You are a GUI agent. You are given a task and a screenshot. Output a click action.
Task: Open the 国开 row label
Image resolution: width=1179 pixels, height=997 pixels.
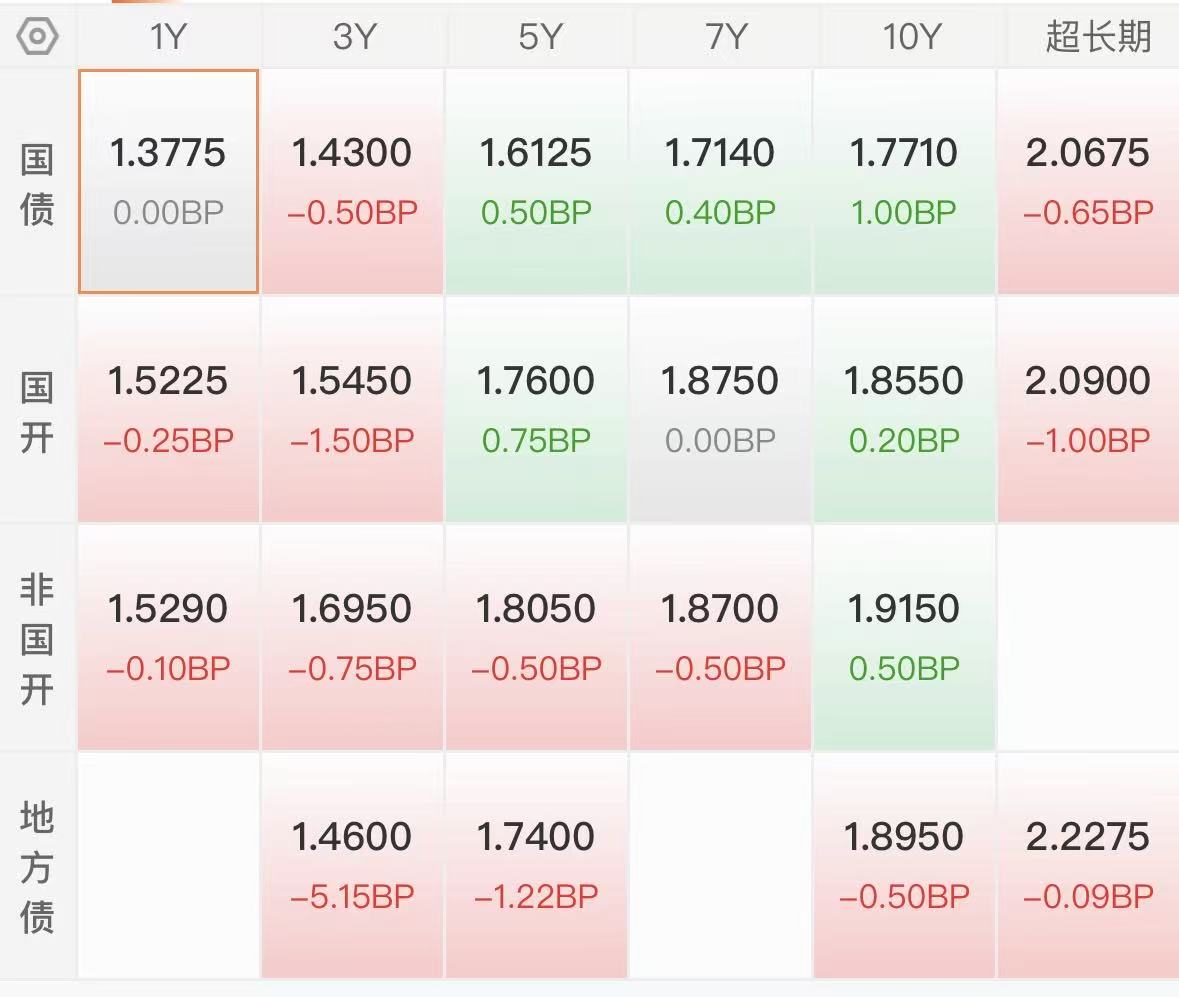[x=37, y=412]
